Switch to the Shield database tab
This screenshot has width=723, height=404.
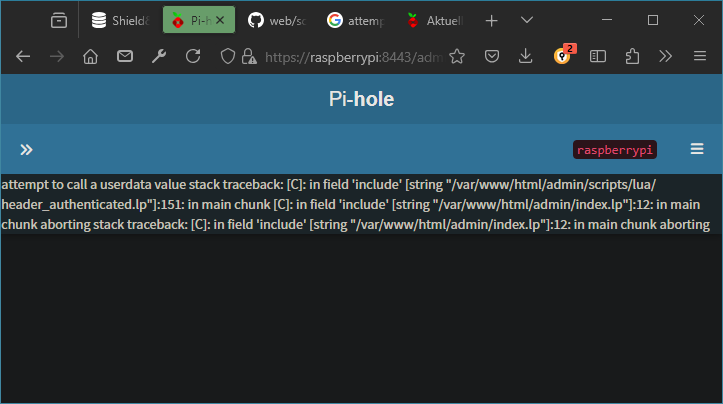[x=119, y=20]
